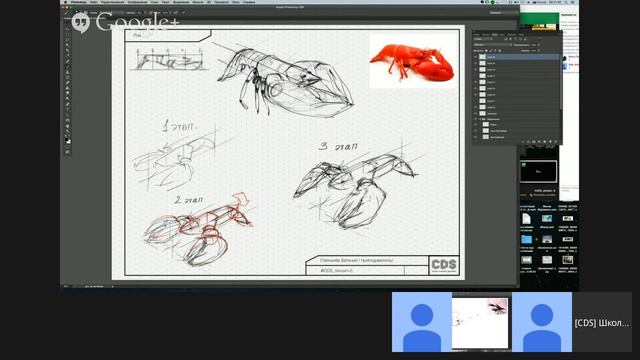Open the Фильтр menu
This screenshot has height=360, width=640.
[198, 2]
